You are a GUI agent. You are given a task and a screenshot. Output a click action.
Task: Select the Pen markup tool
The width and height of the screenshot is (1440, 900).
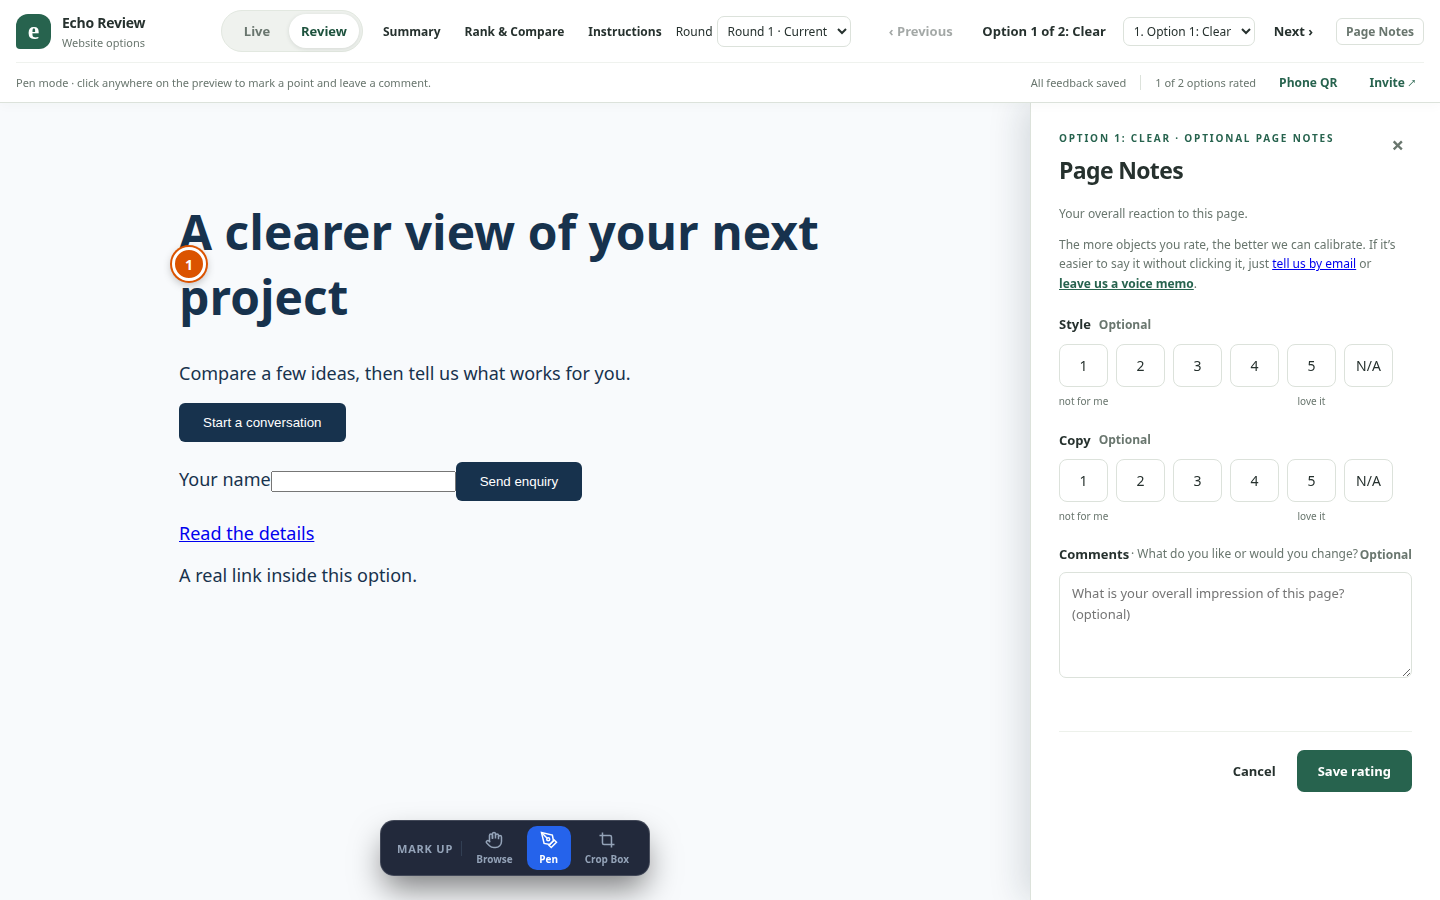click(x=549, y=848)
